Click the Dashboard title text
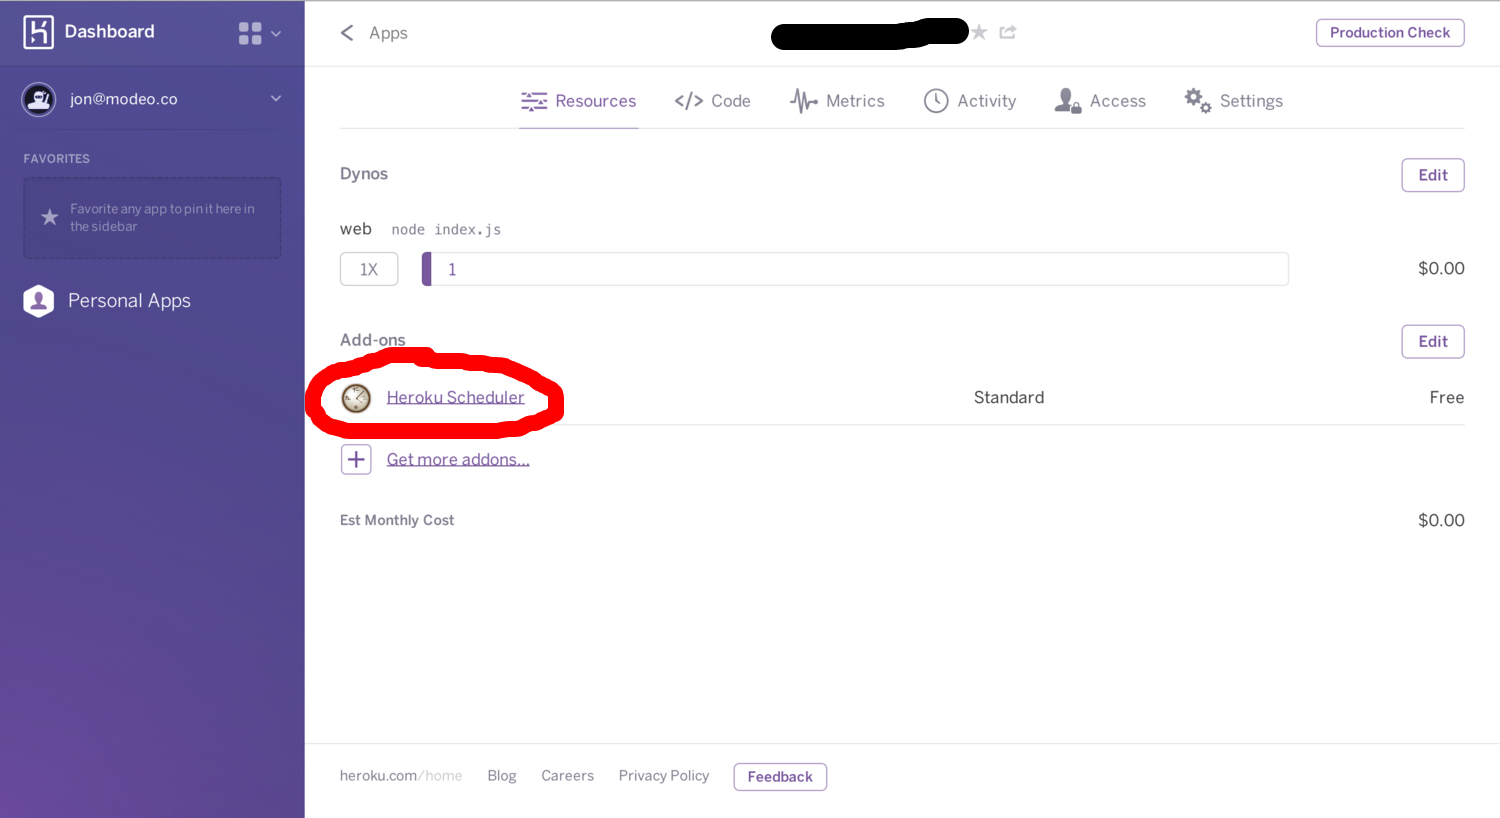1500x818 pixels. (x=110, y=32)
